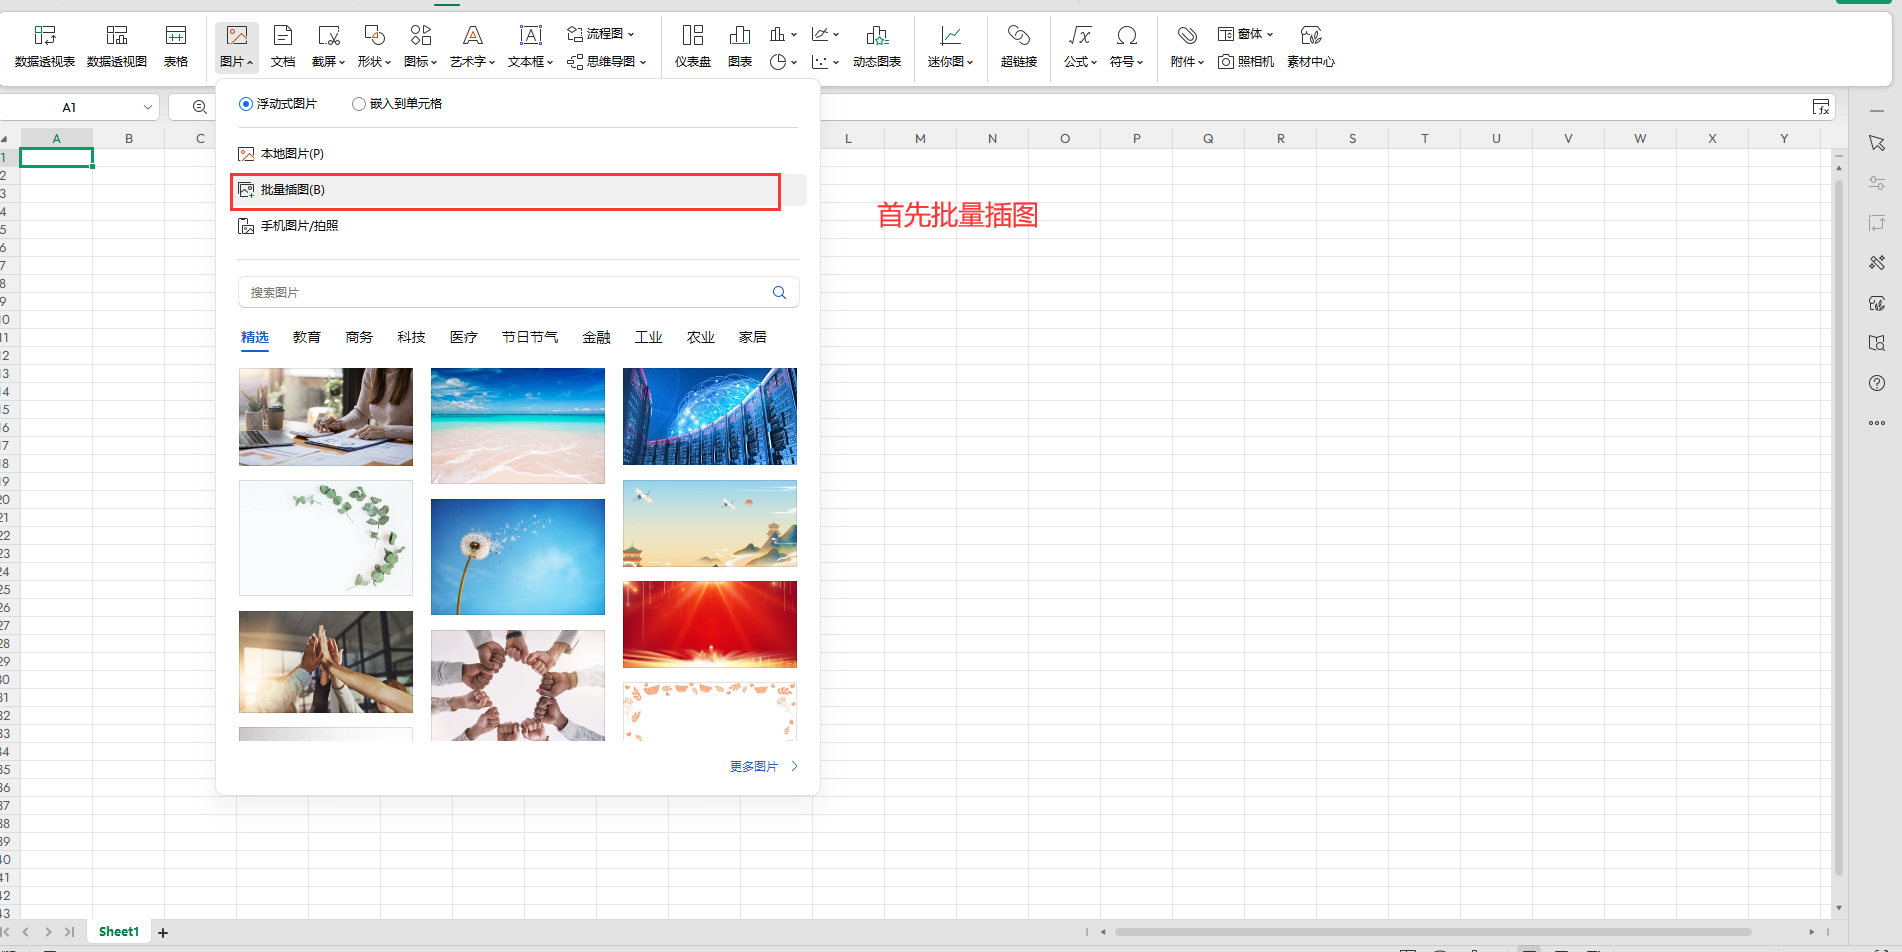The height and width of the screenshot is (952, 1902).
Task: Open the 公式 formula tool
Action: [1079, 46]
